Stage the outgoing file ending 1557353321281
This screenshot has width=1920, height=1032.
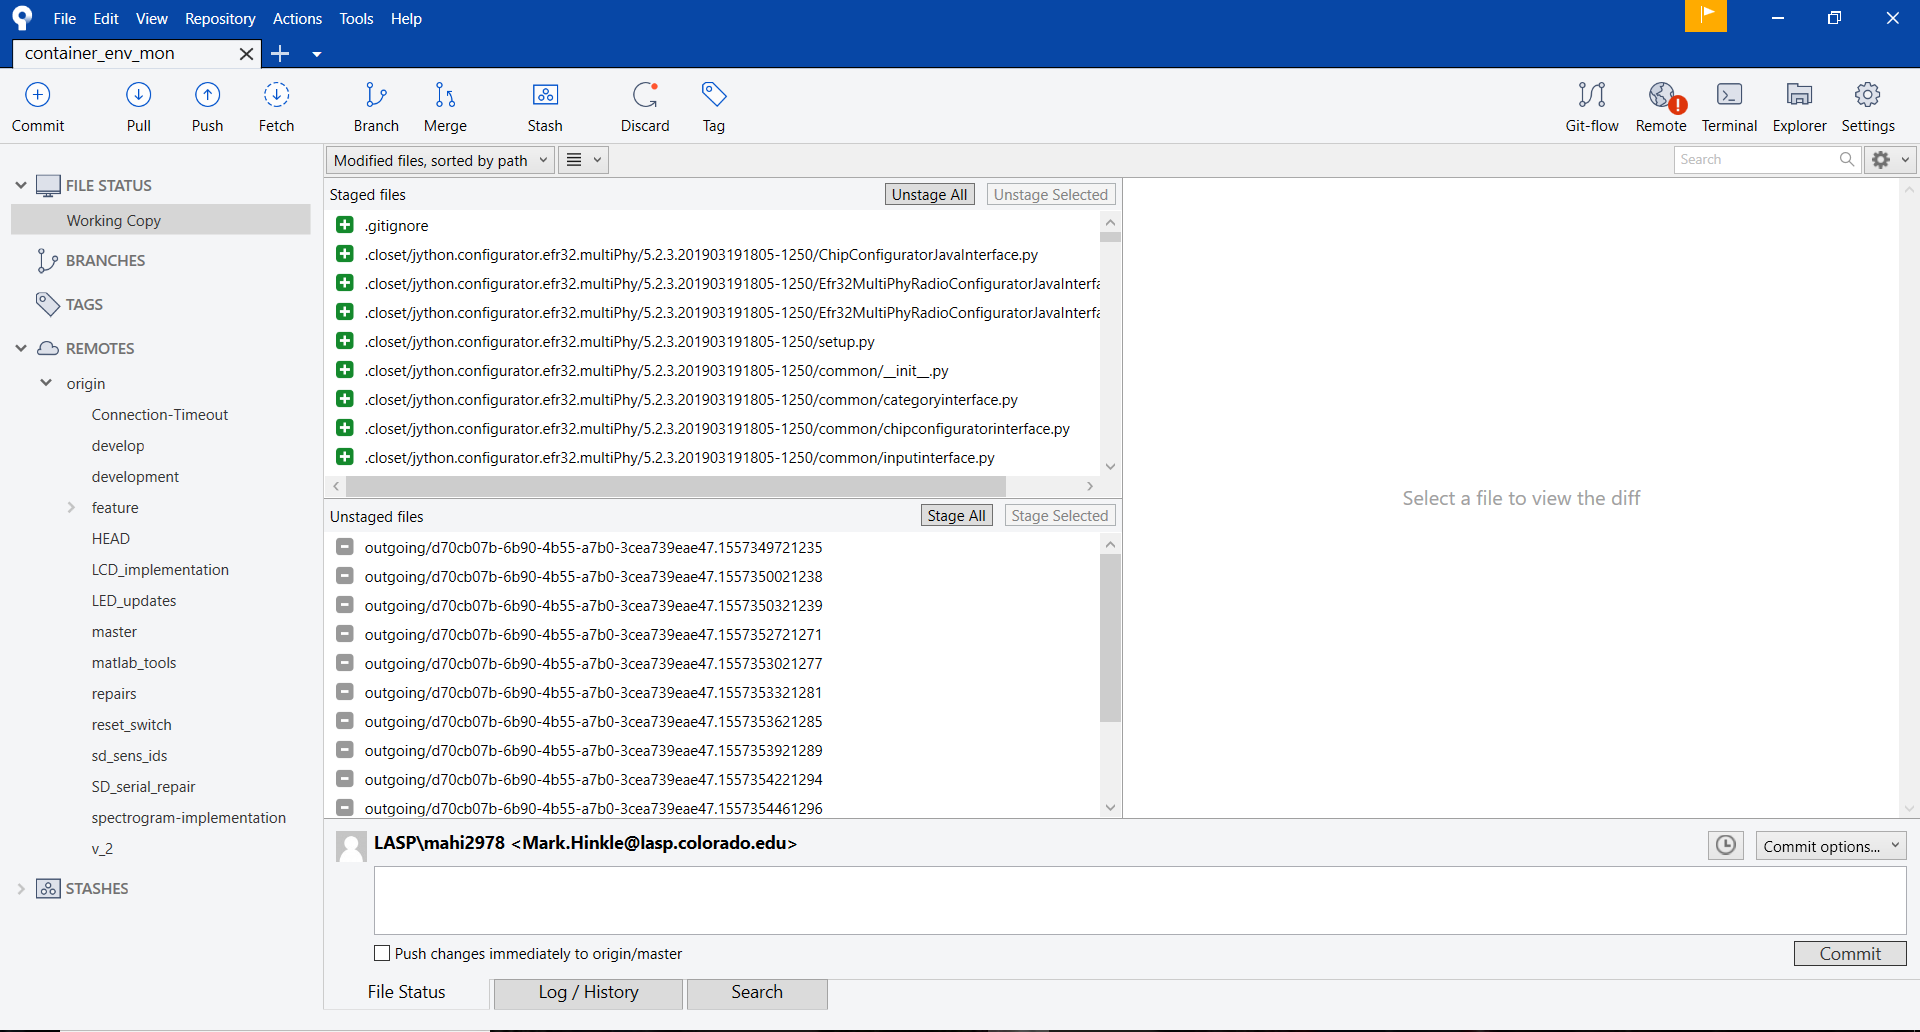point(345,692)
